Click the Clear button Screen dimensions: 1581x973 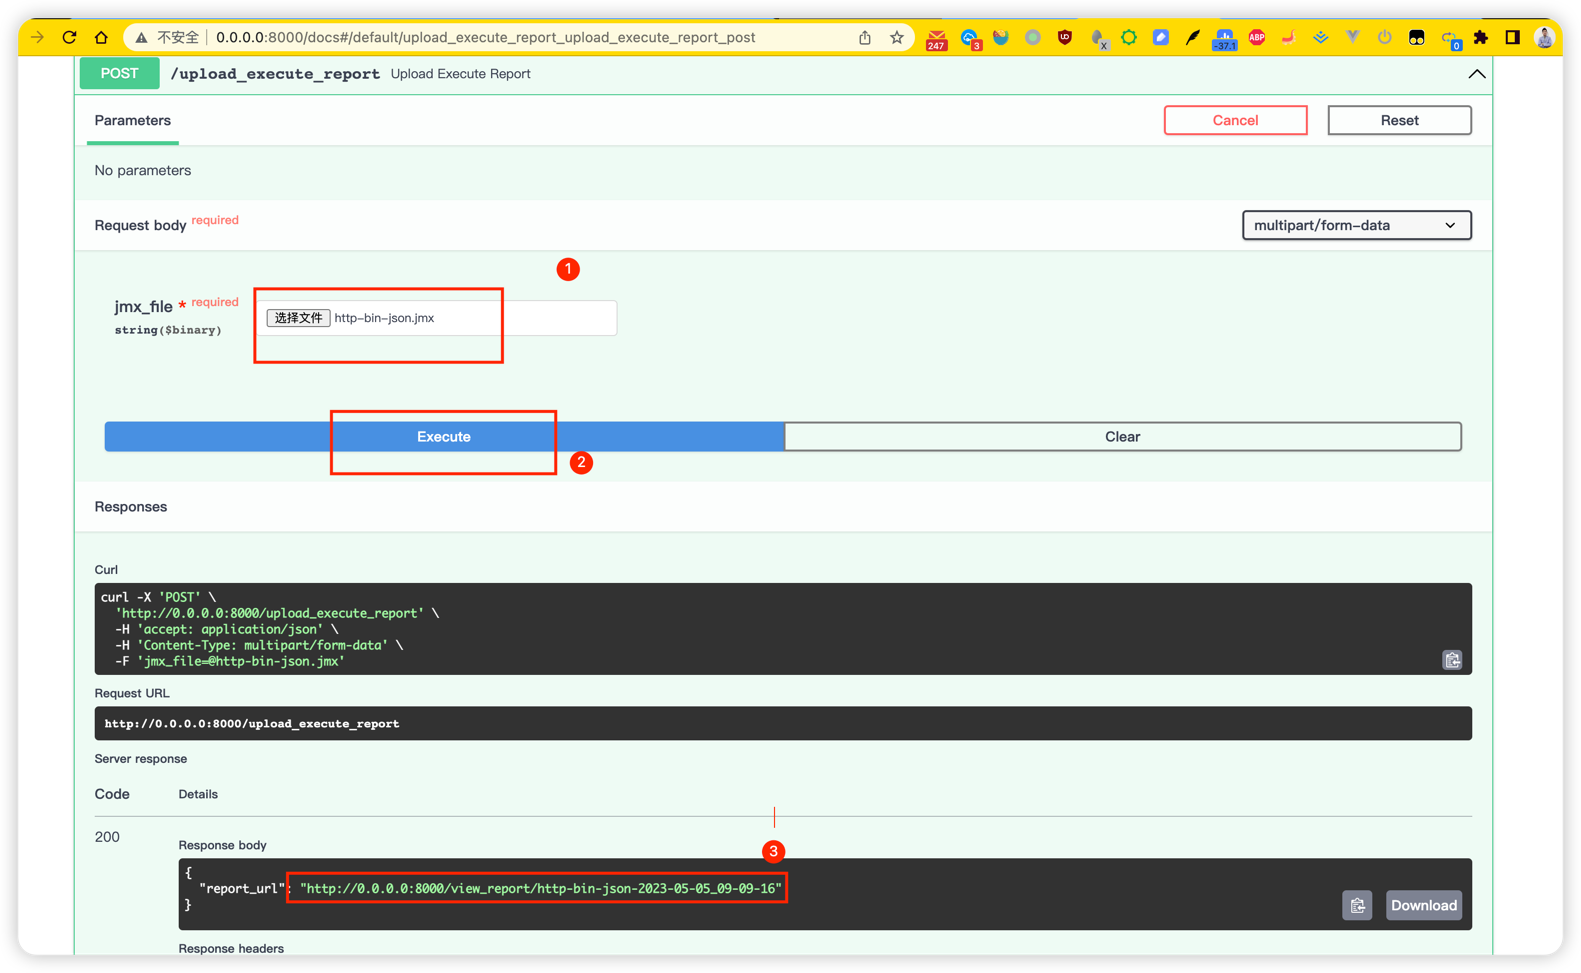(1122, 436)
